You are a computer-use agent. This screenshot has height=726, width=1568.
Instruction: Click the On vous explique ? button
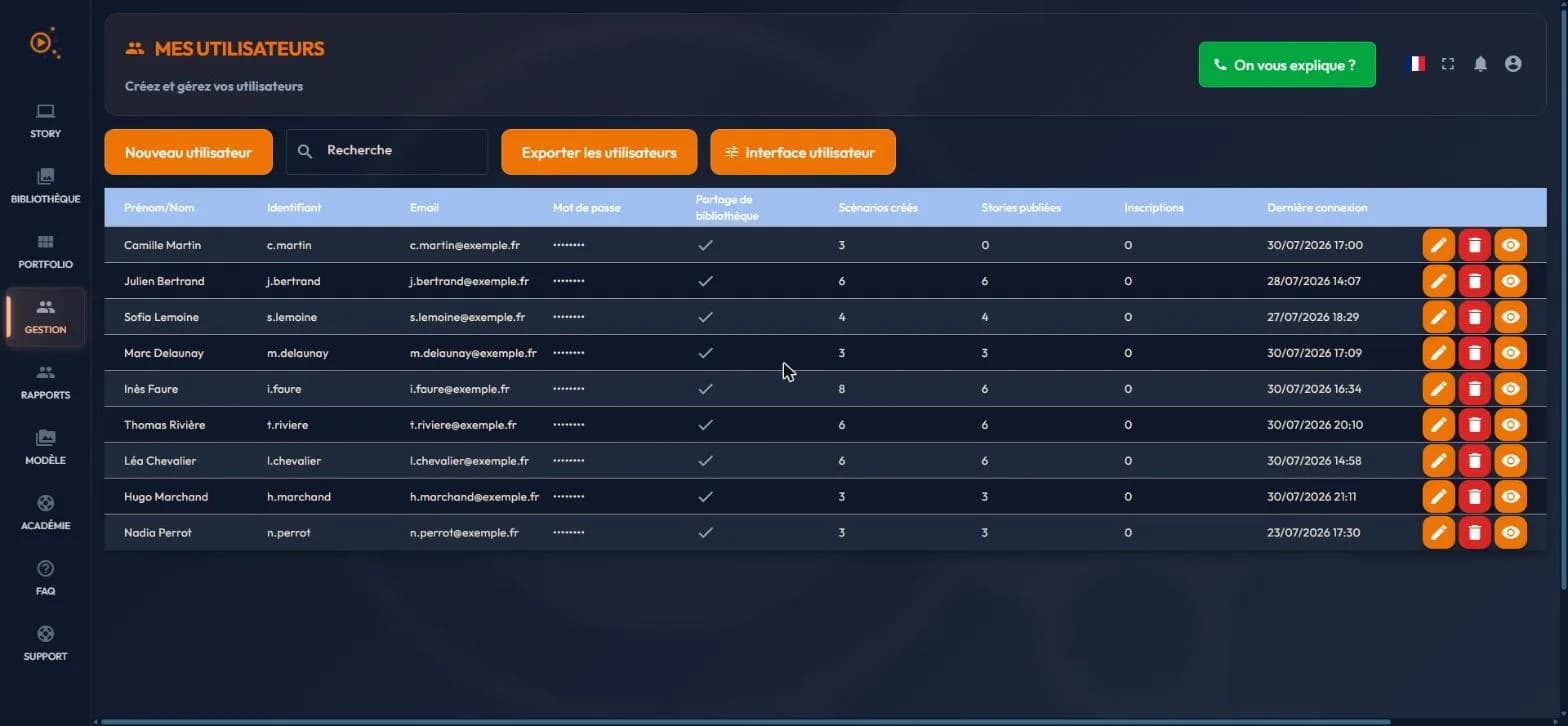tap(1287, 64)
